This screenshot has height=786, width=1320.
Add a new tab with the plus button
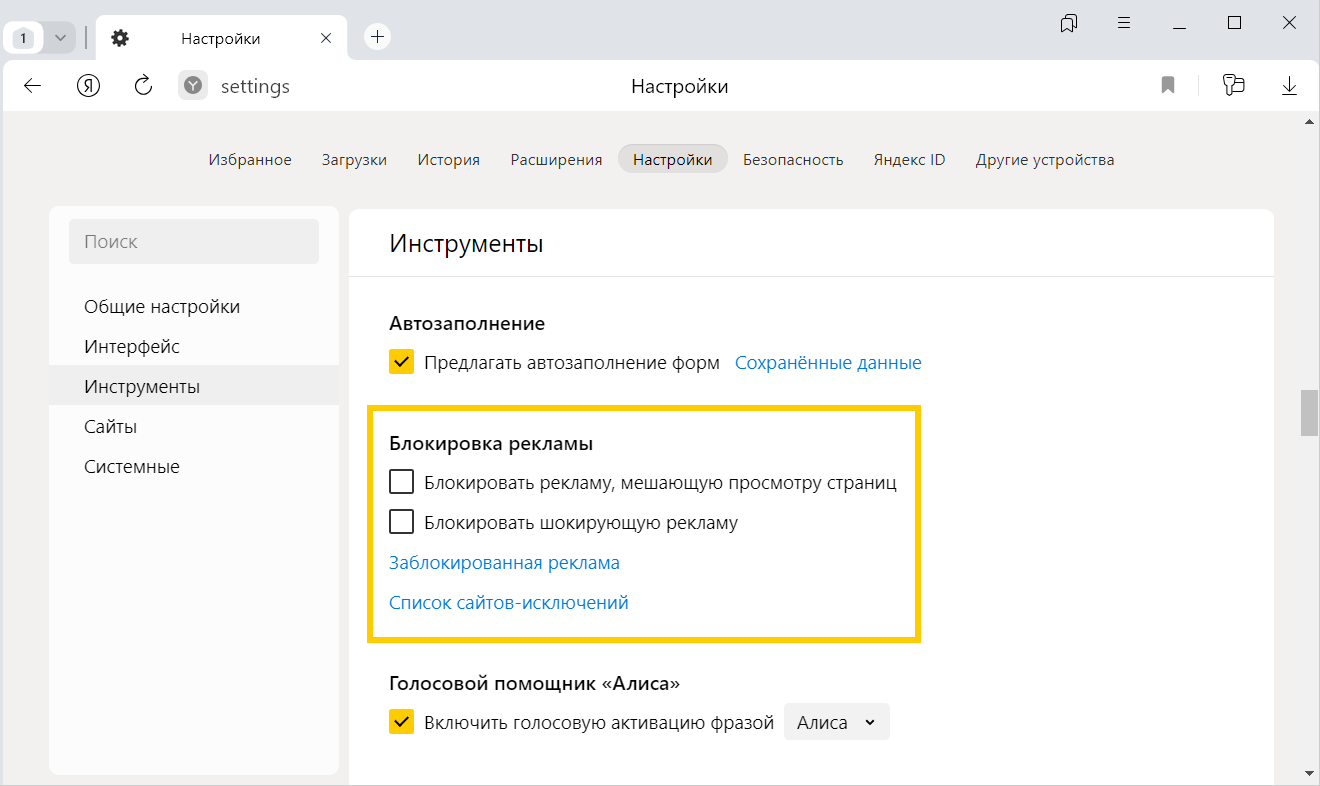(x=377, y=37)
